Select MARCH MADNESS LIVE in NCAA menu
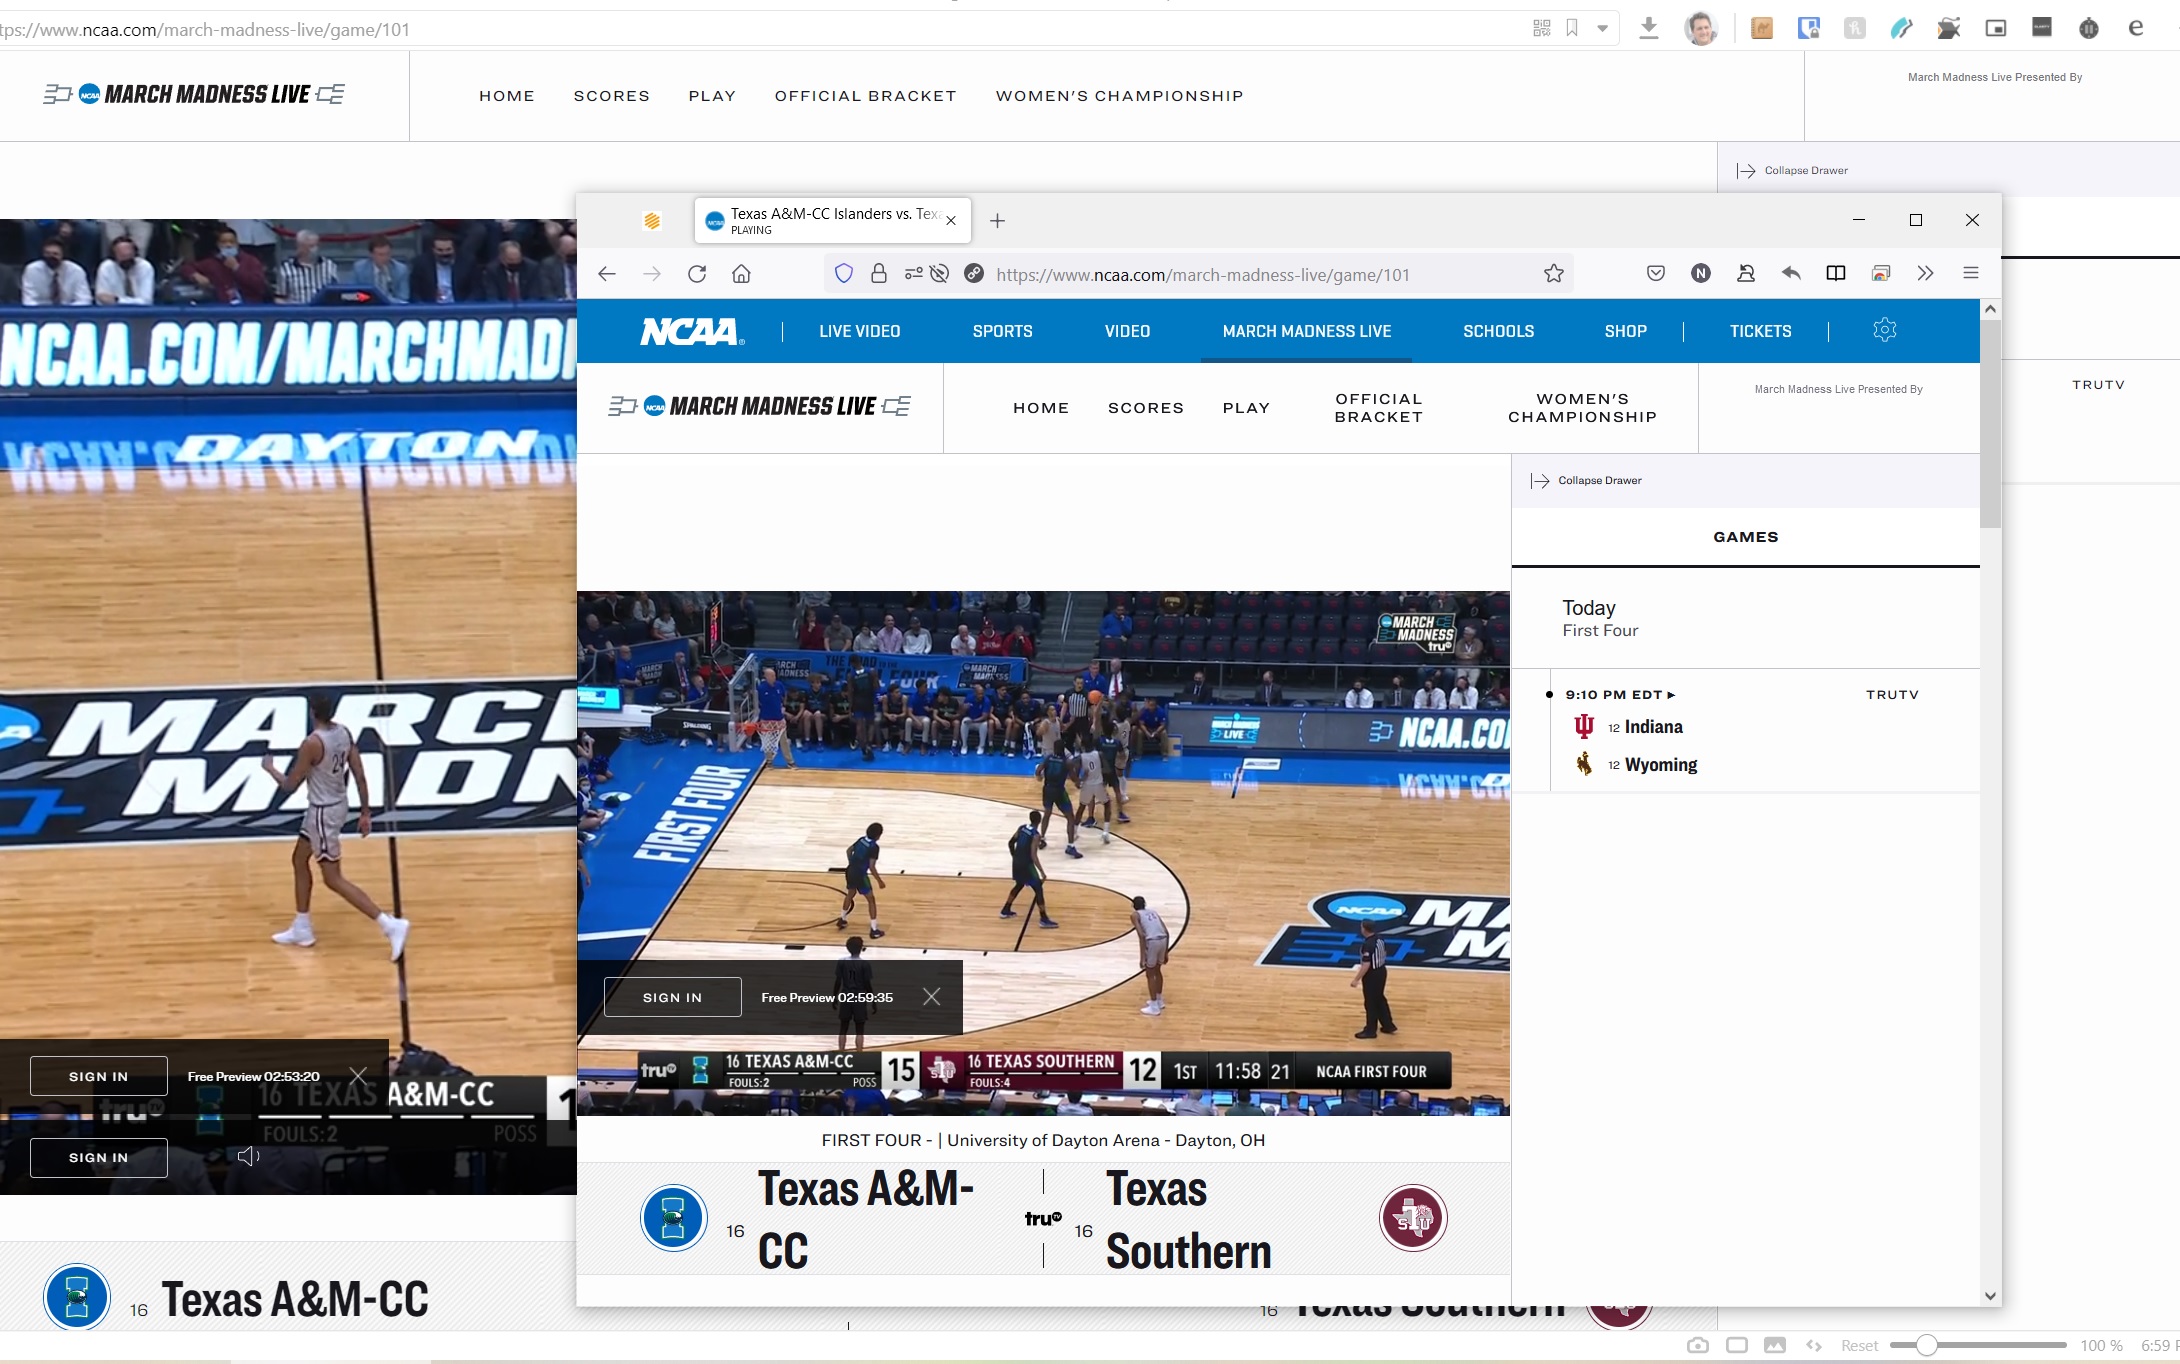Image resolution: width=2180 pixels, height=1364 pixels. click(x=1307, y=331)
